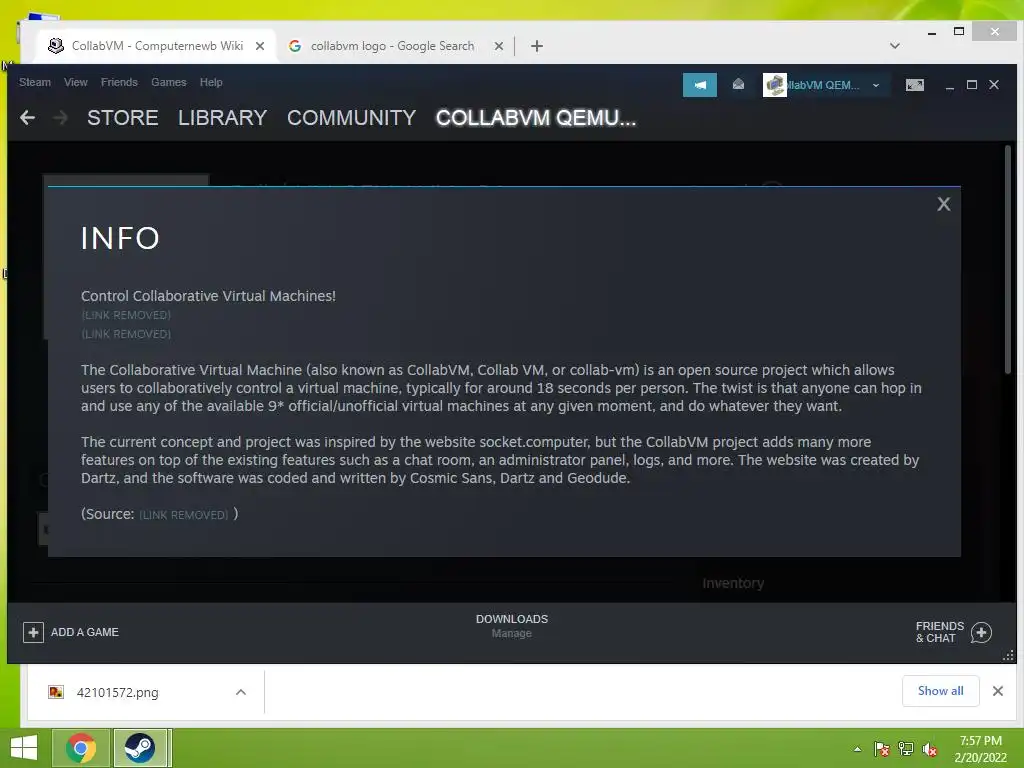Screen dimensions: 1024x768
Task: Open the Steam inbox envelope icon
Action: tap(739, 84)
